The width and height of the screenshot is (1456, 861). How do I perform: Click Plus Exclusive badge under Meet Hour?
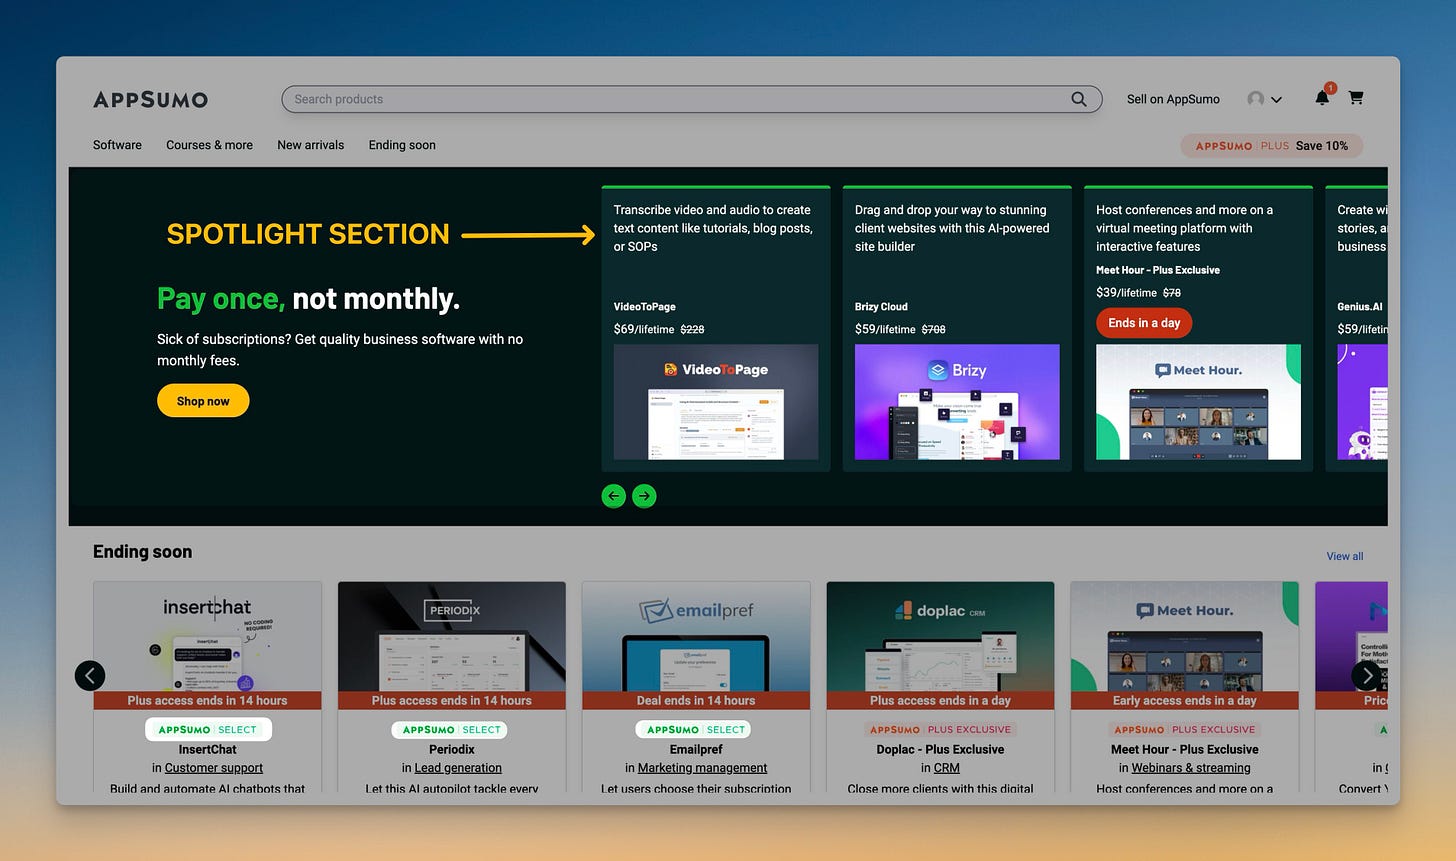(x=1184, y=730)
